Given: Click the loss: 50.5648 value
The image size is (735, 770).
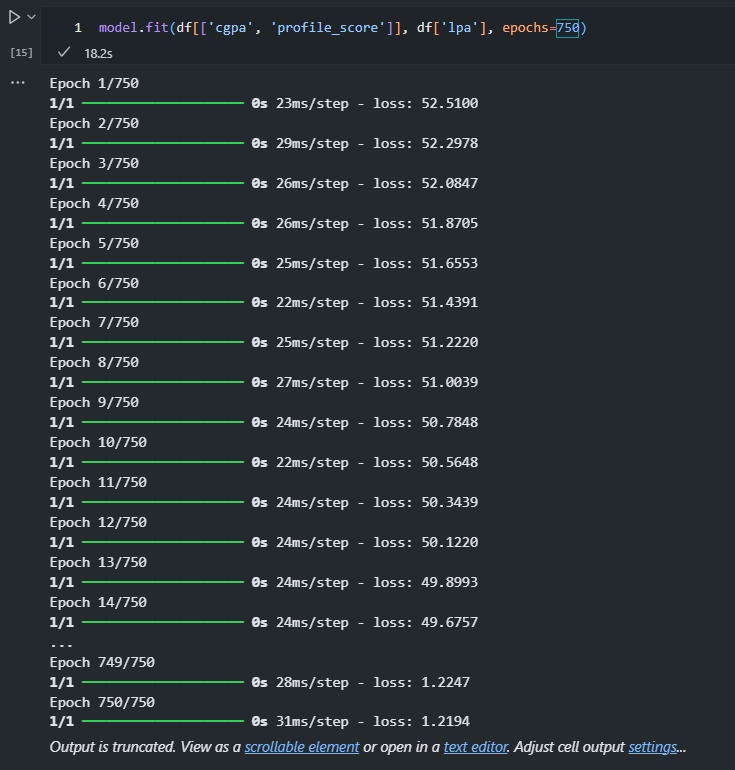Looking at the screenshot, I should [x=426, y=463].
